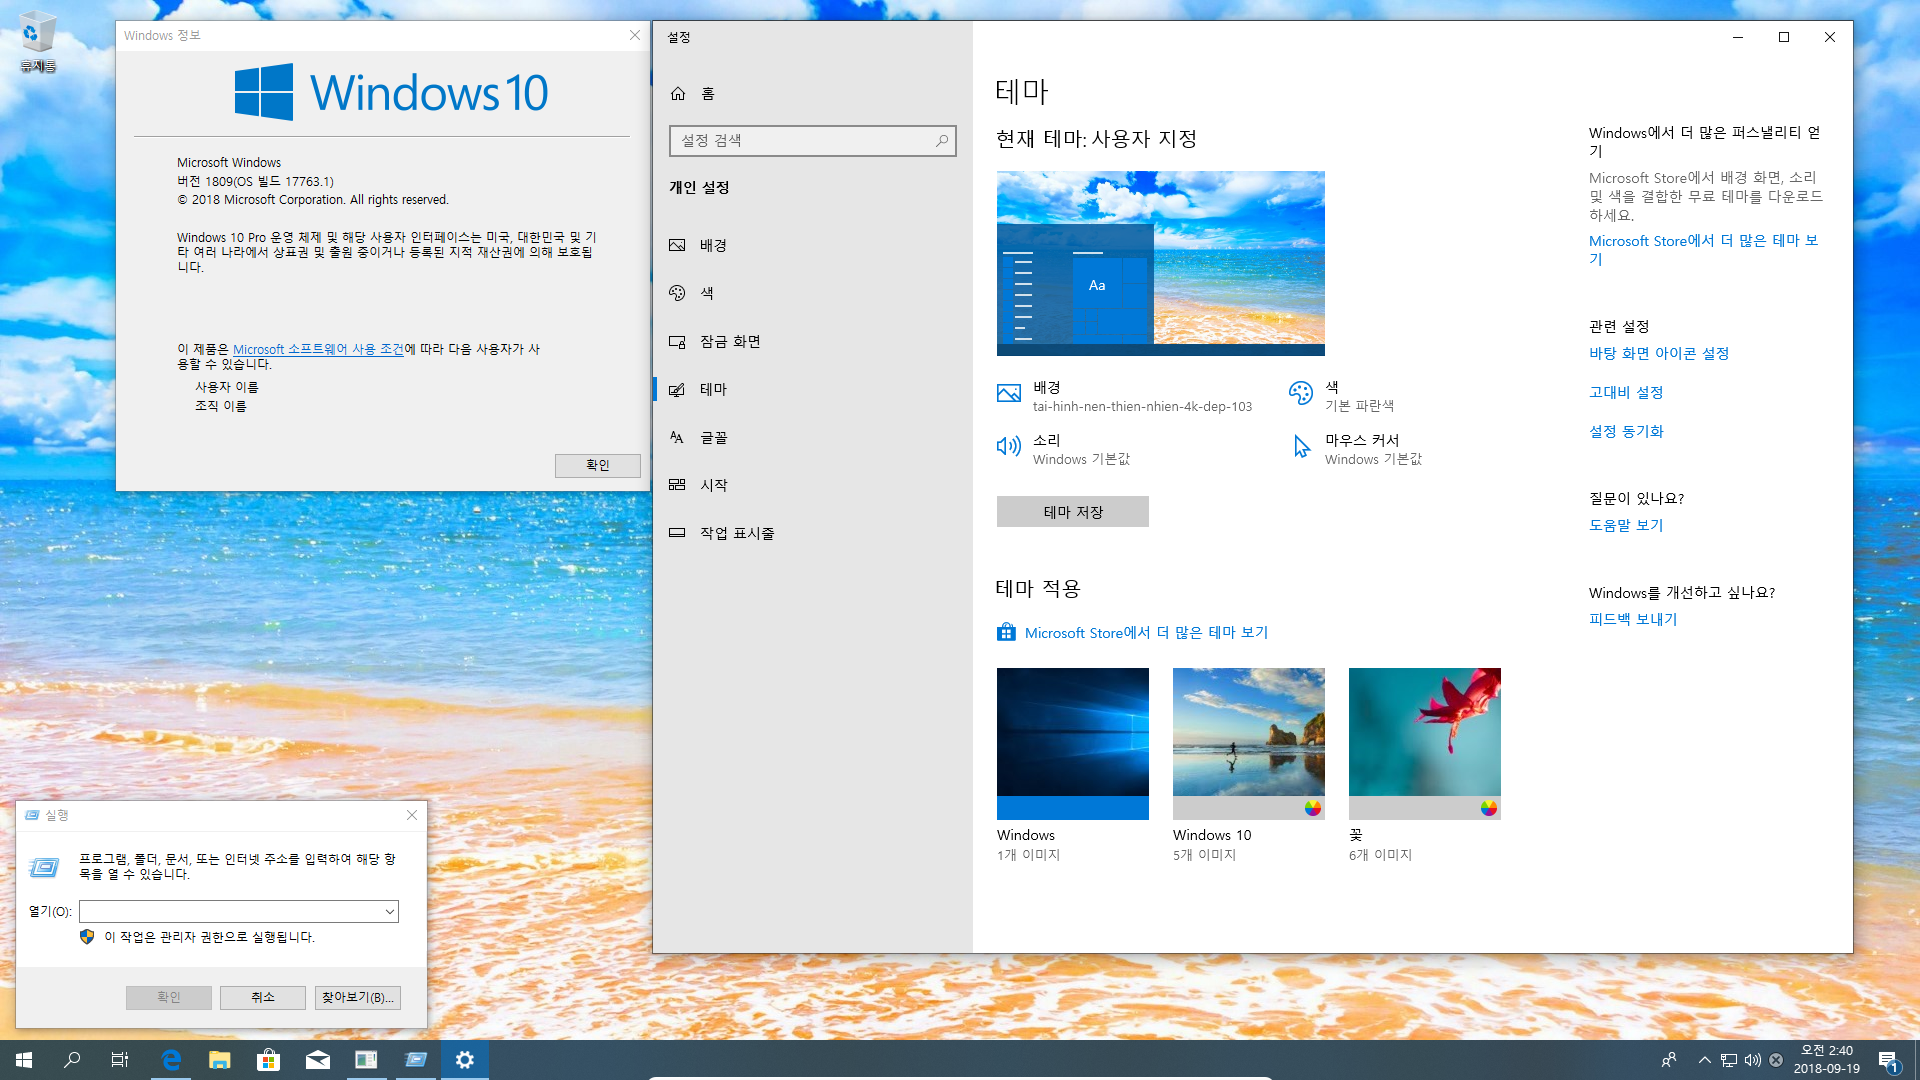Click 확인 button in Windows 정보 dialog
Viewport: 1920px width, 1080px height.
pyautogui.click(x=598, y=465)
